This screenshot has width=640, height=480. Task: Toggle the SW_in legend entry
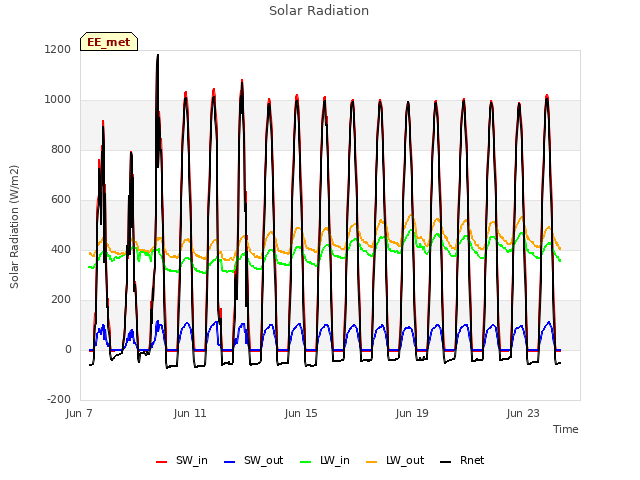pyautogui.click(x=182, y=460)
